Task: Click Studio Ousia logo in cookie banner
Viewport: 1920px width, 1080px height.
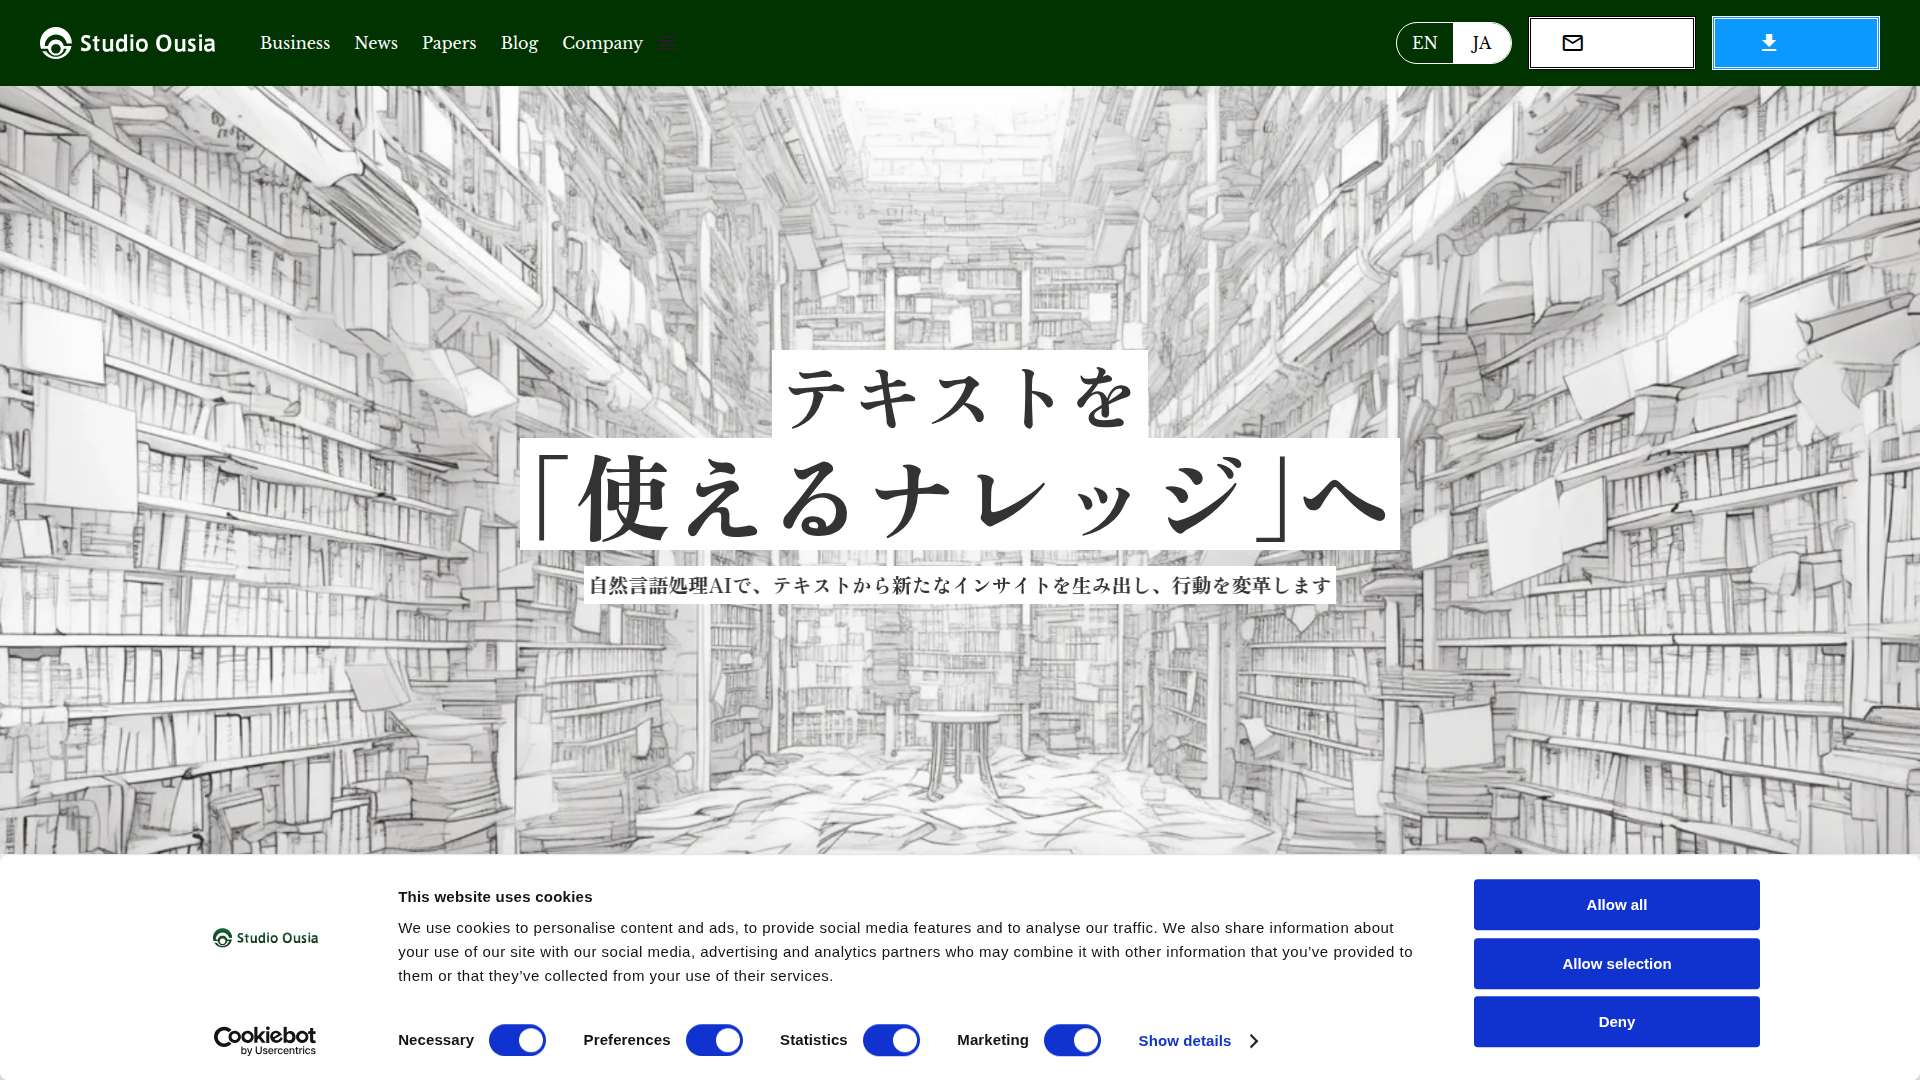Action: tap(265, 938)
